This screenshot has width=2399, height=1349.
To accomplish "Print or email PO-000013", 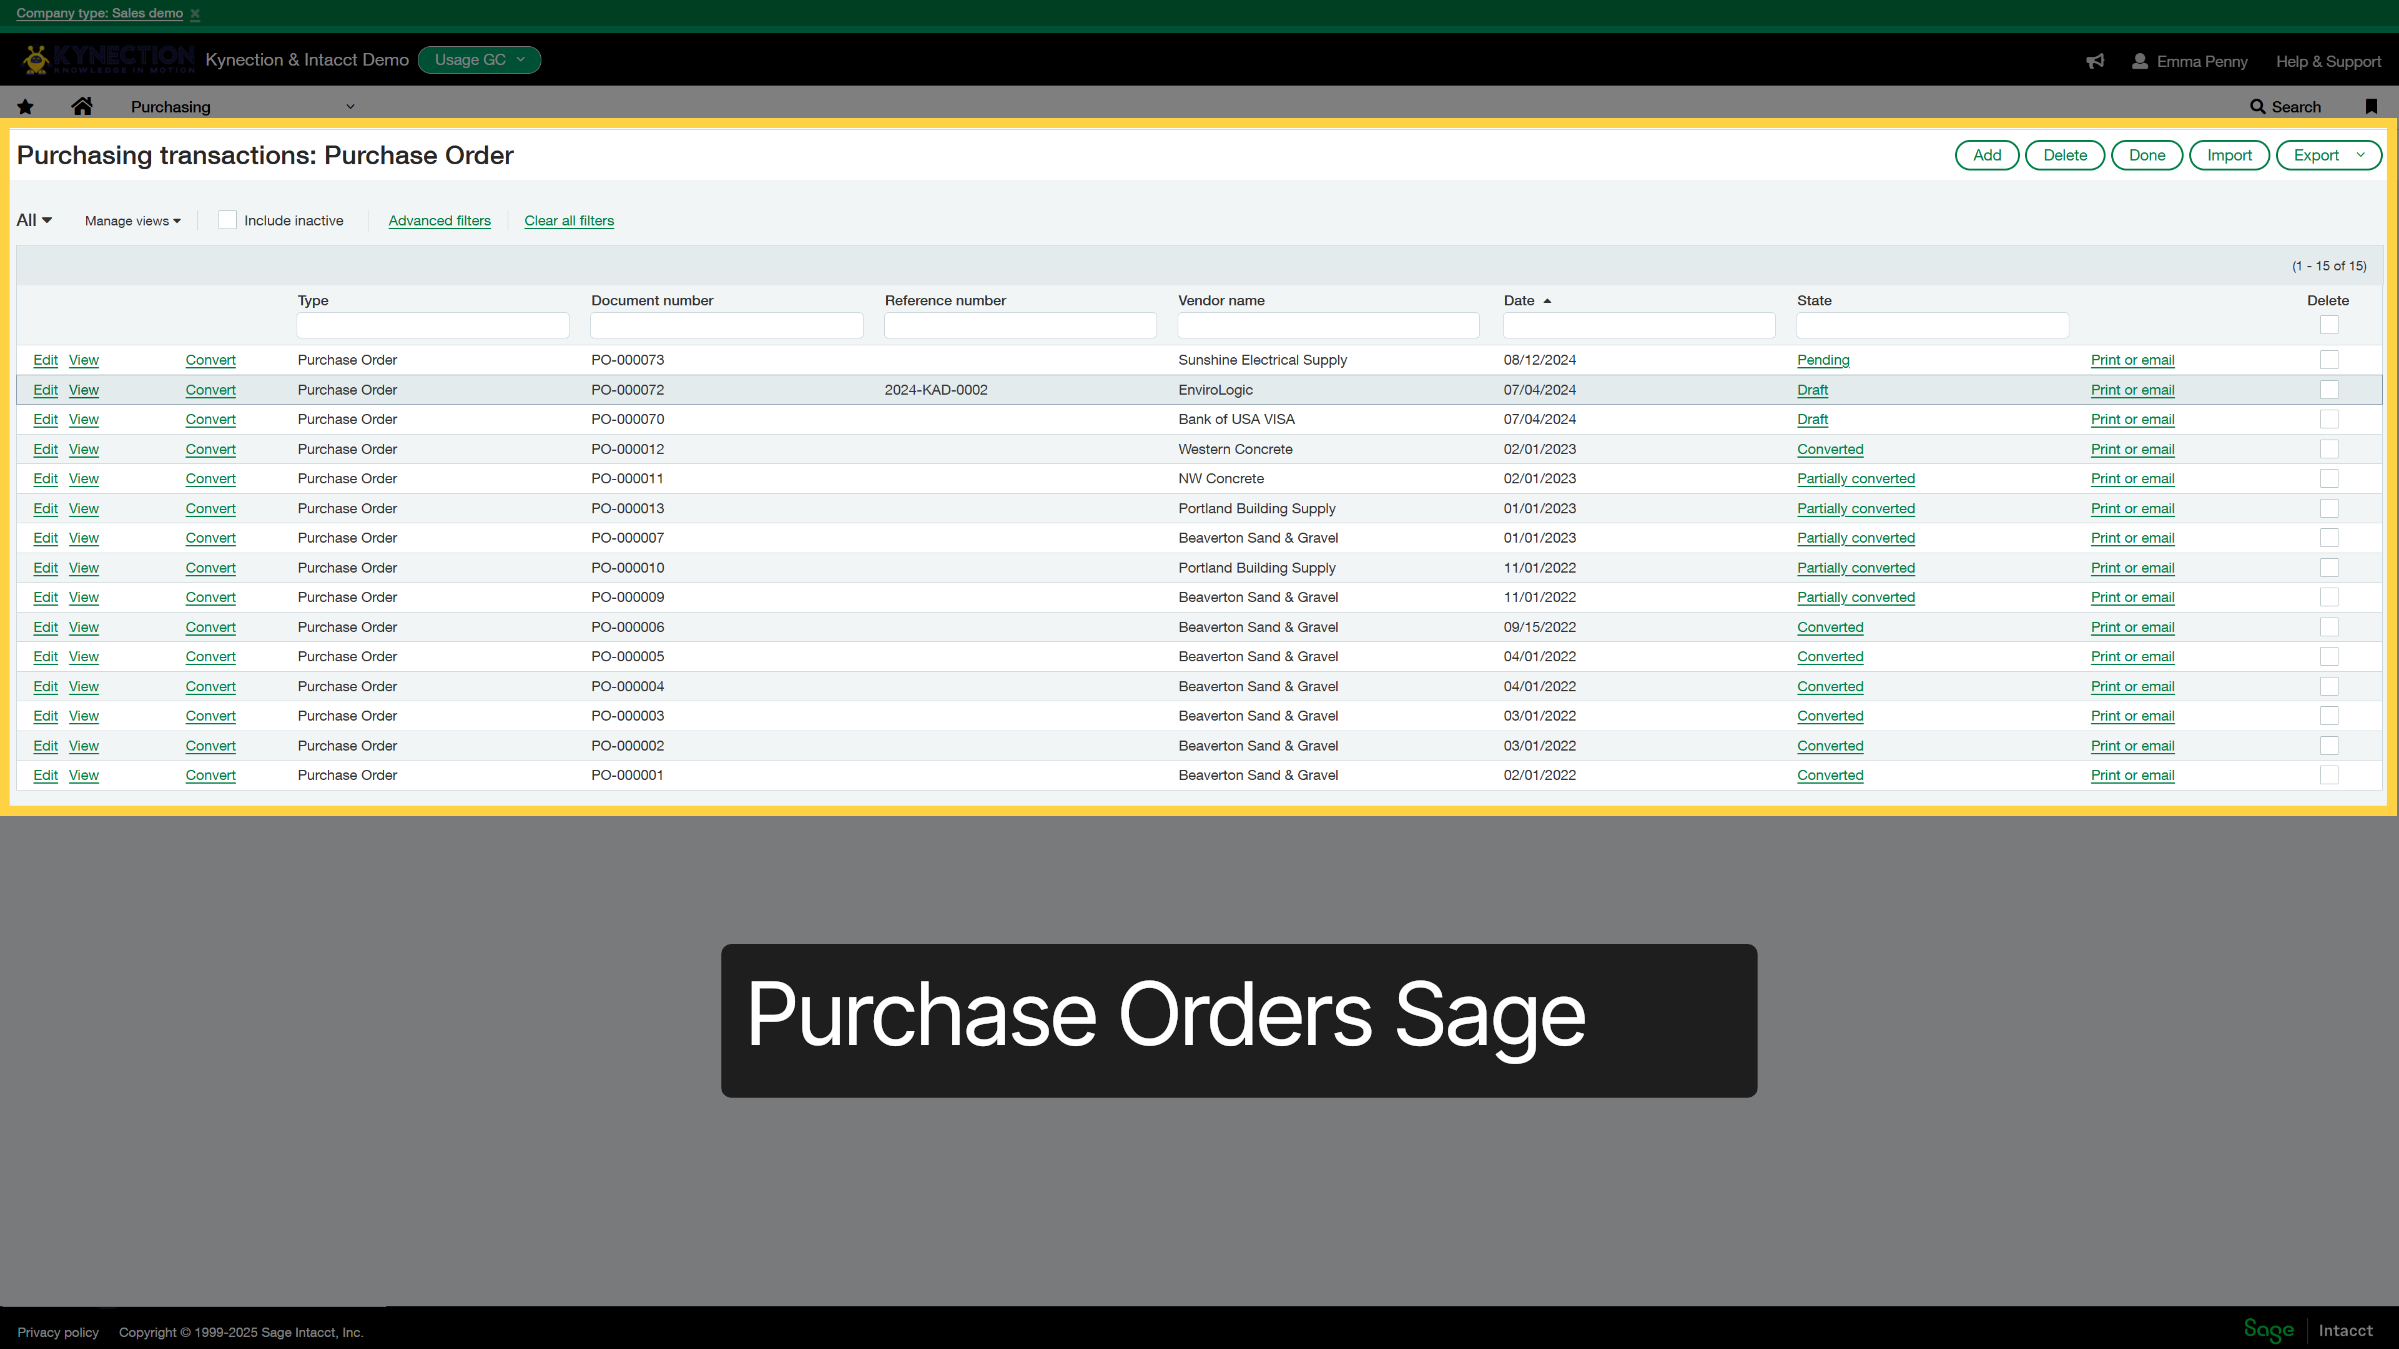I will coord(2132,508).
